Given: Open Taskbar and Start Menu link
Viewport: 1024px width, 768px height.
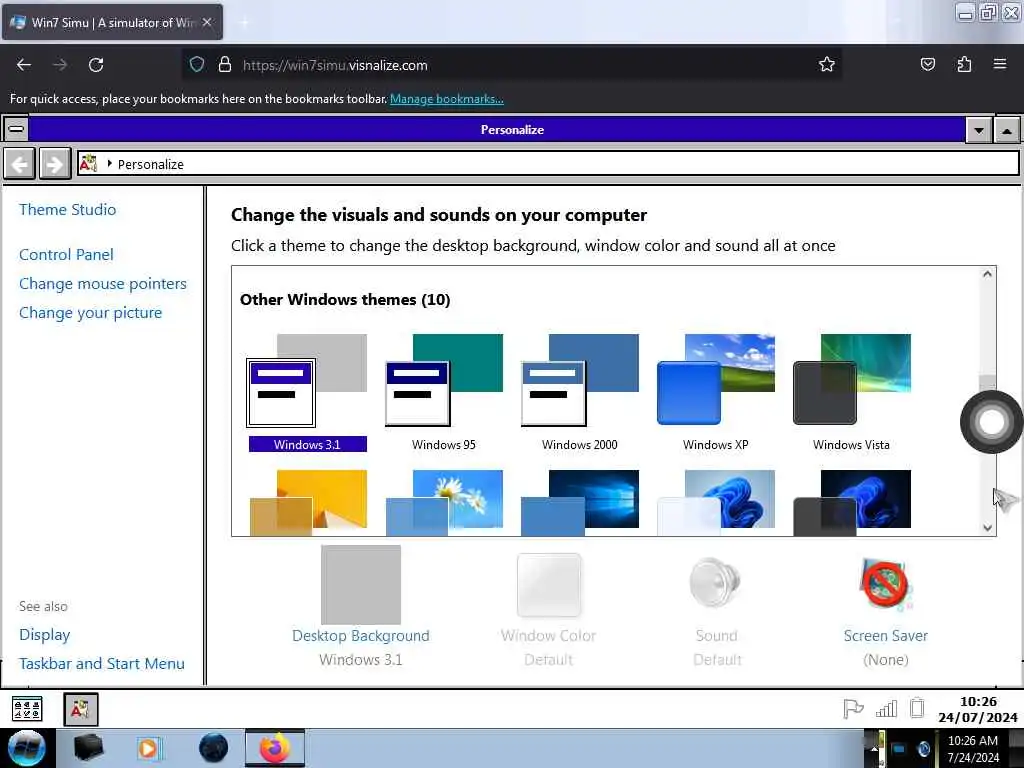Looking at the screenshot, I should (101, 664).
